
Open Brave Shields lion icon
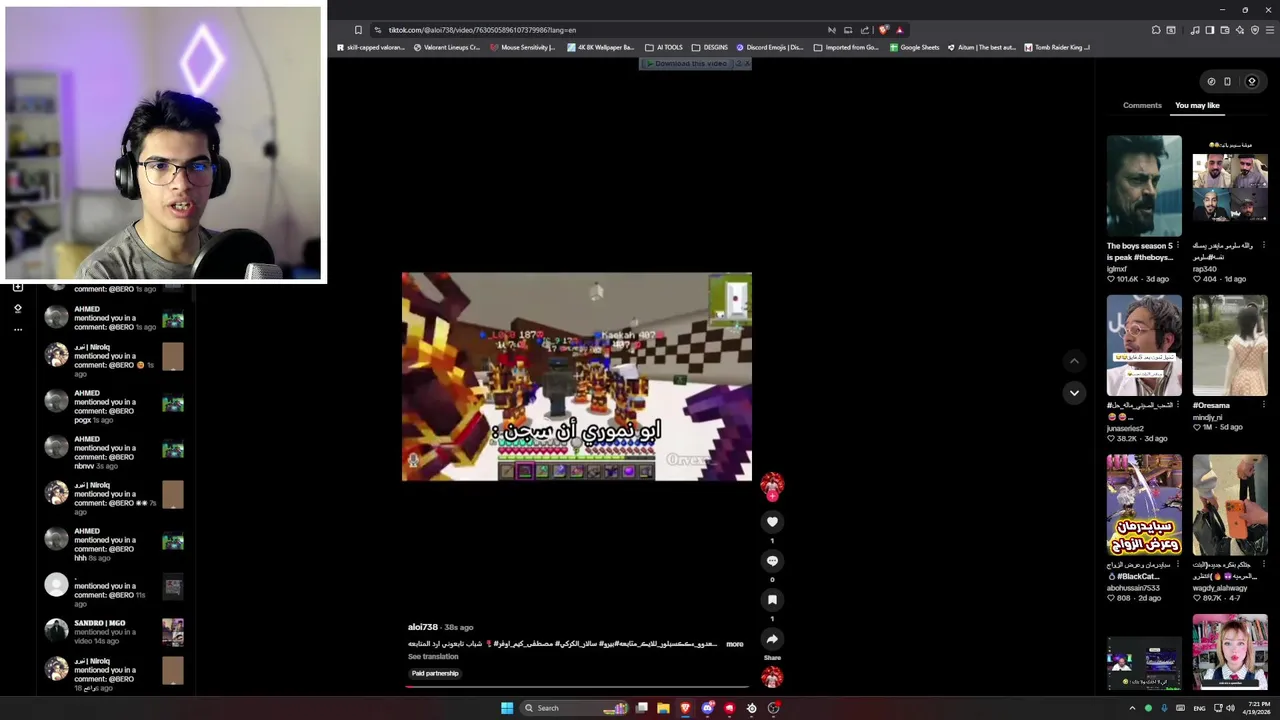click(x=884, y=30)
